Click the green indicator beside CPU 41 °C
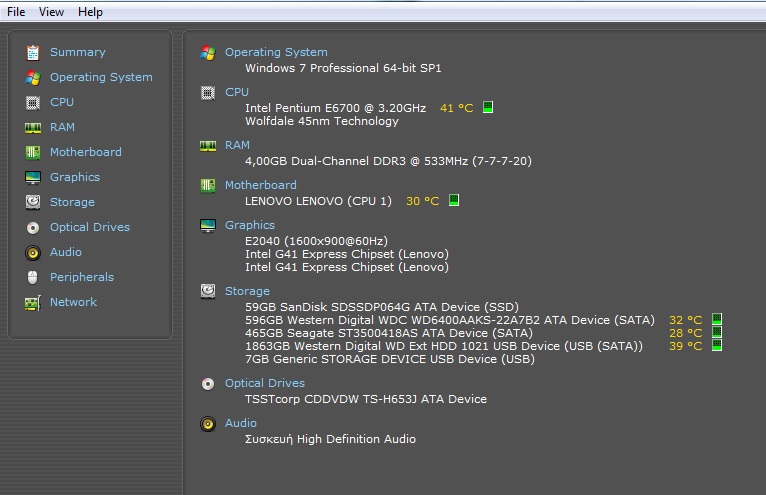The width and height of the screenshot is (766, 495). pos(488,107)
